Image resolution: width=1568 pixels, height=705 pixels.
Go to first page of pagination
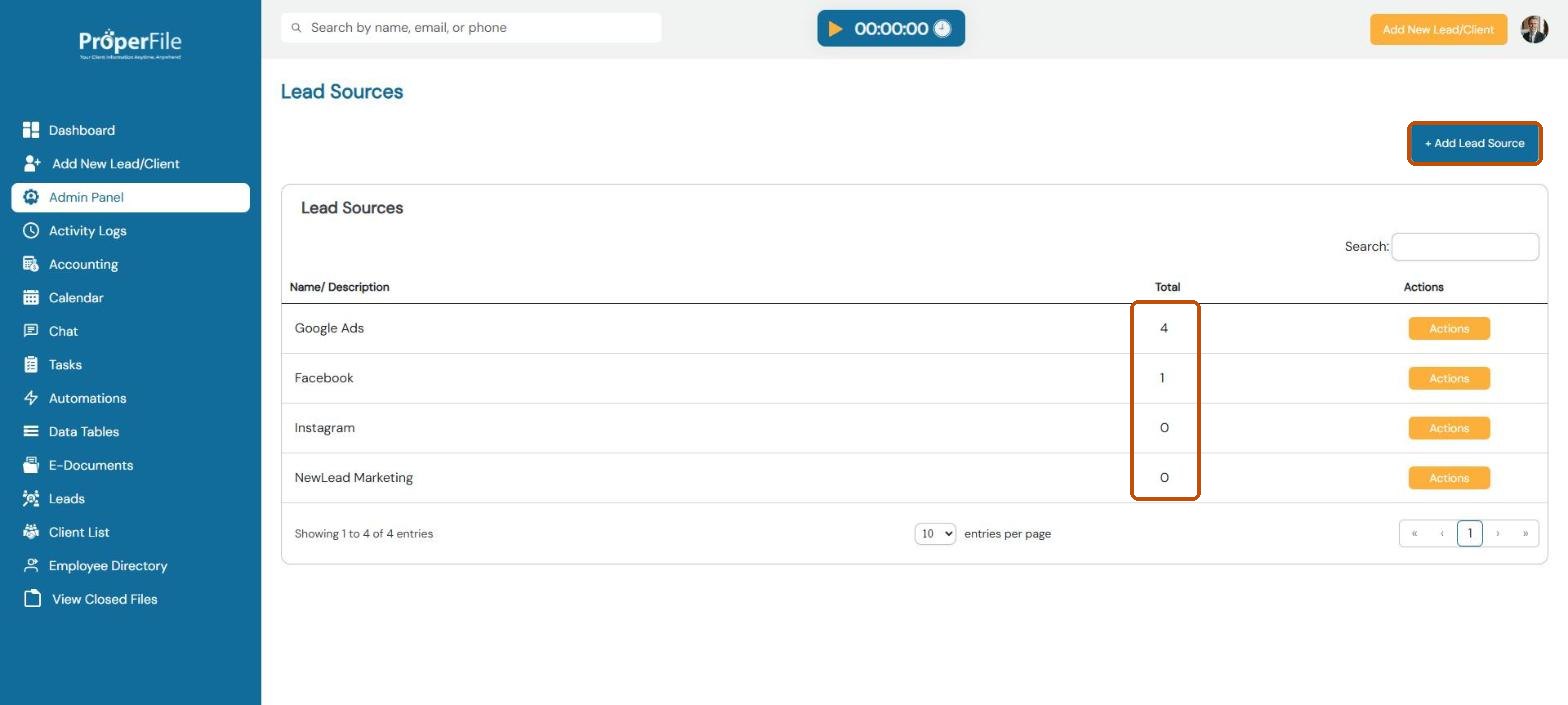coord(1414,534)
